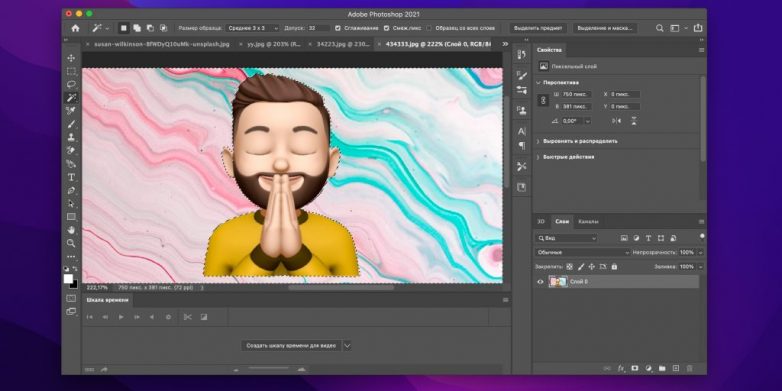Choose Subtract from Selection mode icon
Image resolution: width=782 pixels, height=391 pixels.
pos(150,28)
